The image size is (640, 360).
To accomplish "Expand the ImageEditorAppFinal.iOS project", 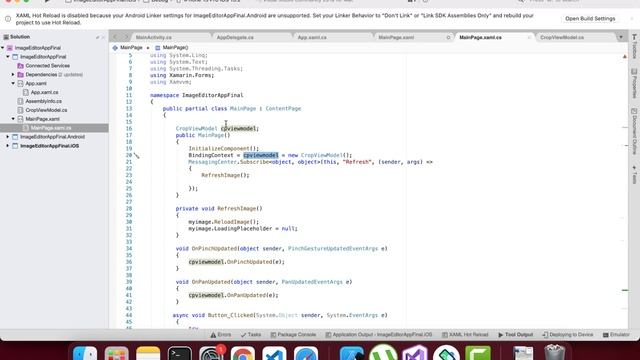I will [x=8, y=146].
